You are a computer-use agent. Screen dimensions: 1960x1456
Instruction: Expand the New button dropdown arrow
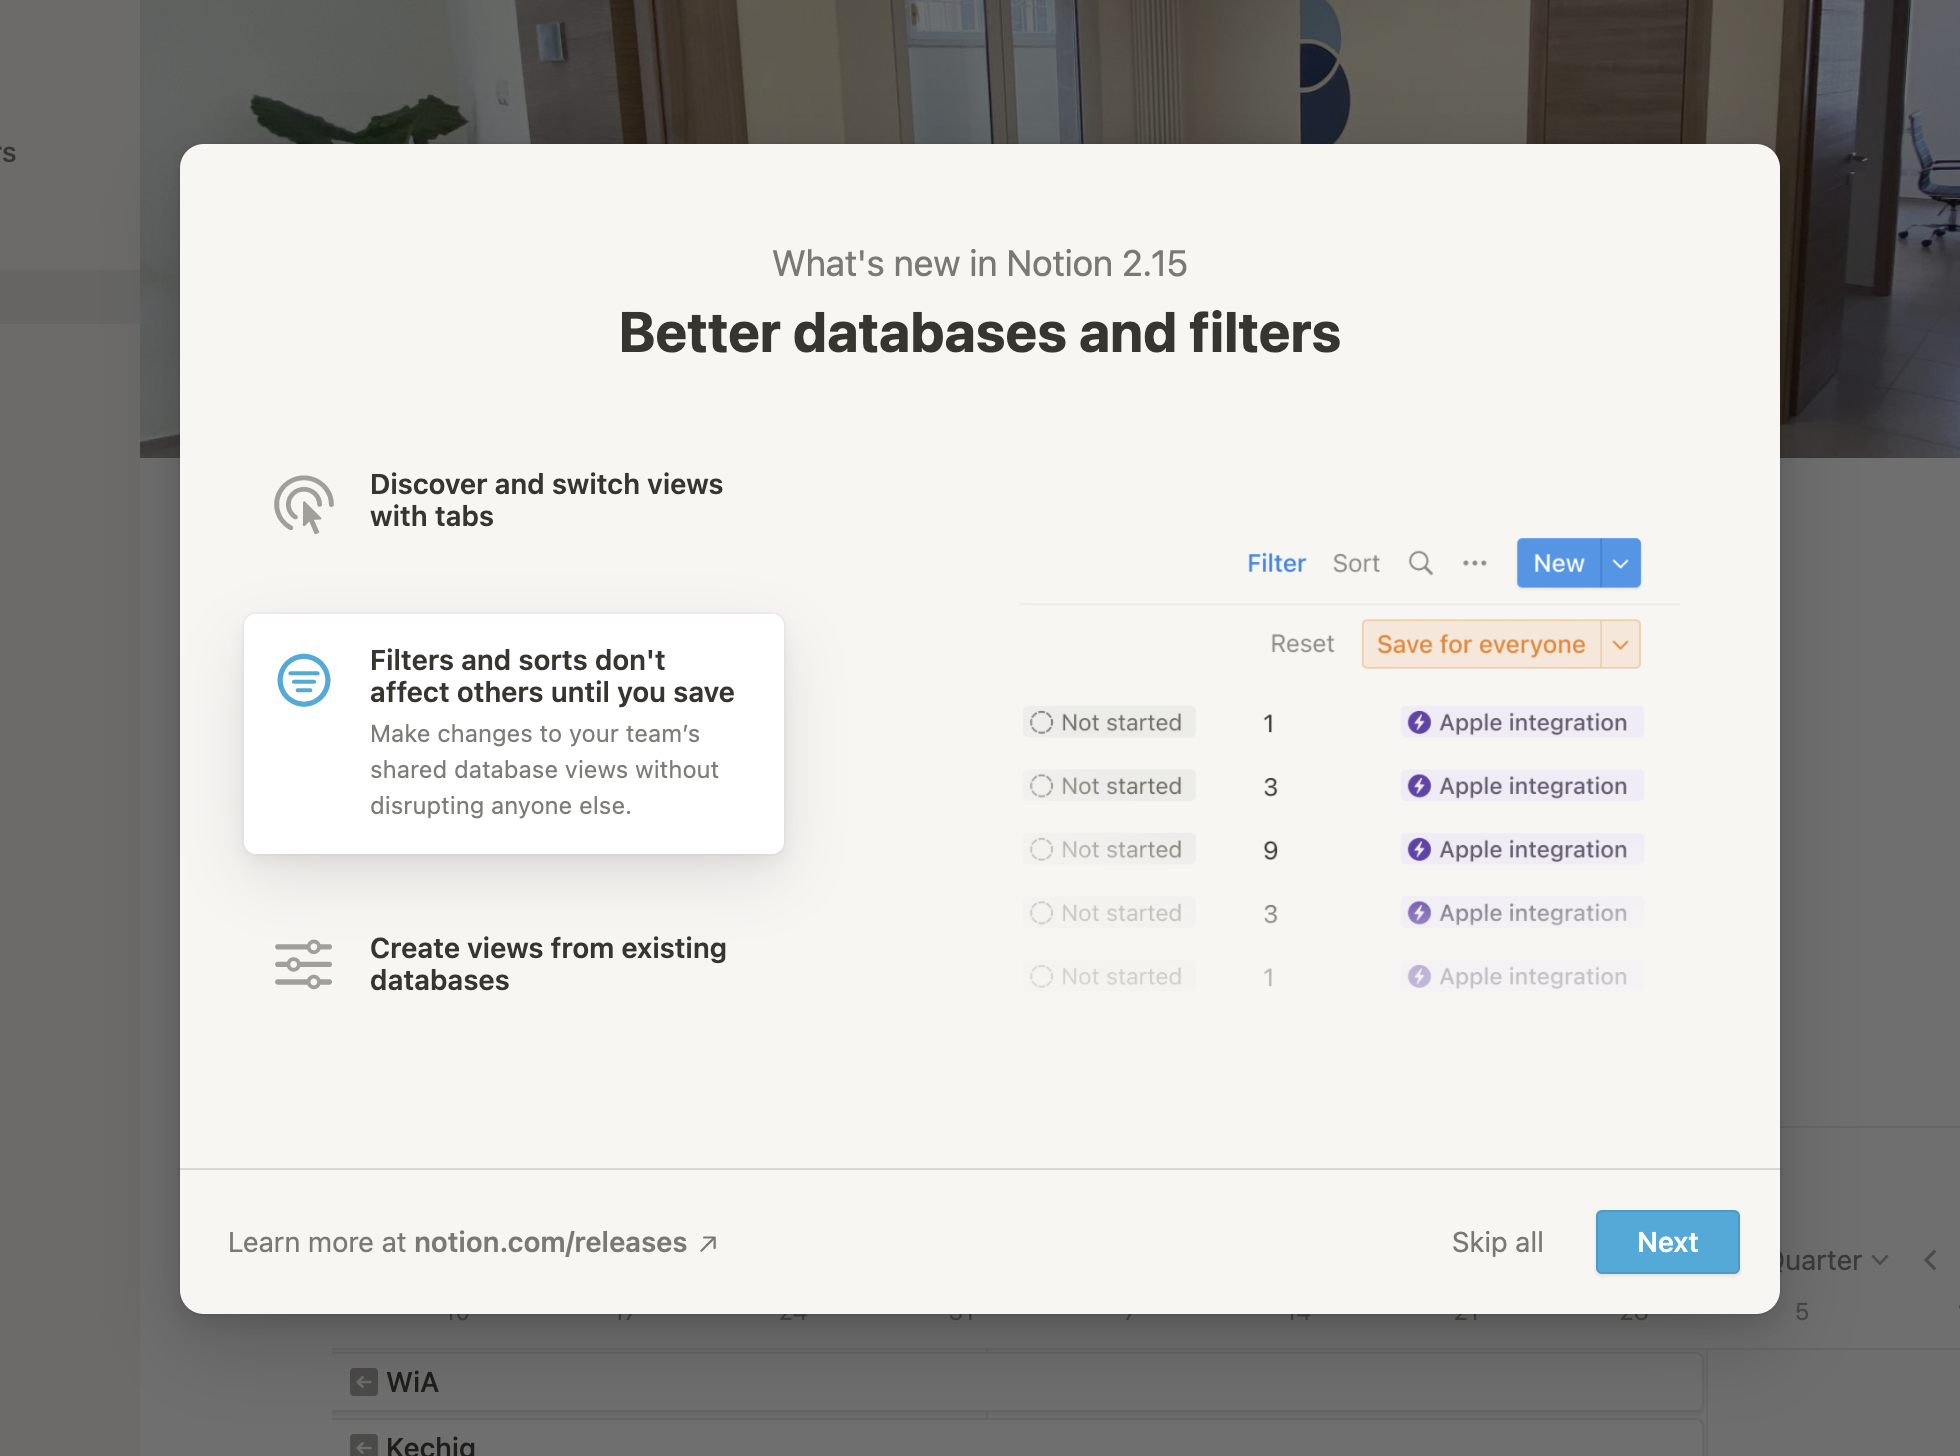[1621, 563]
